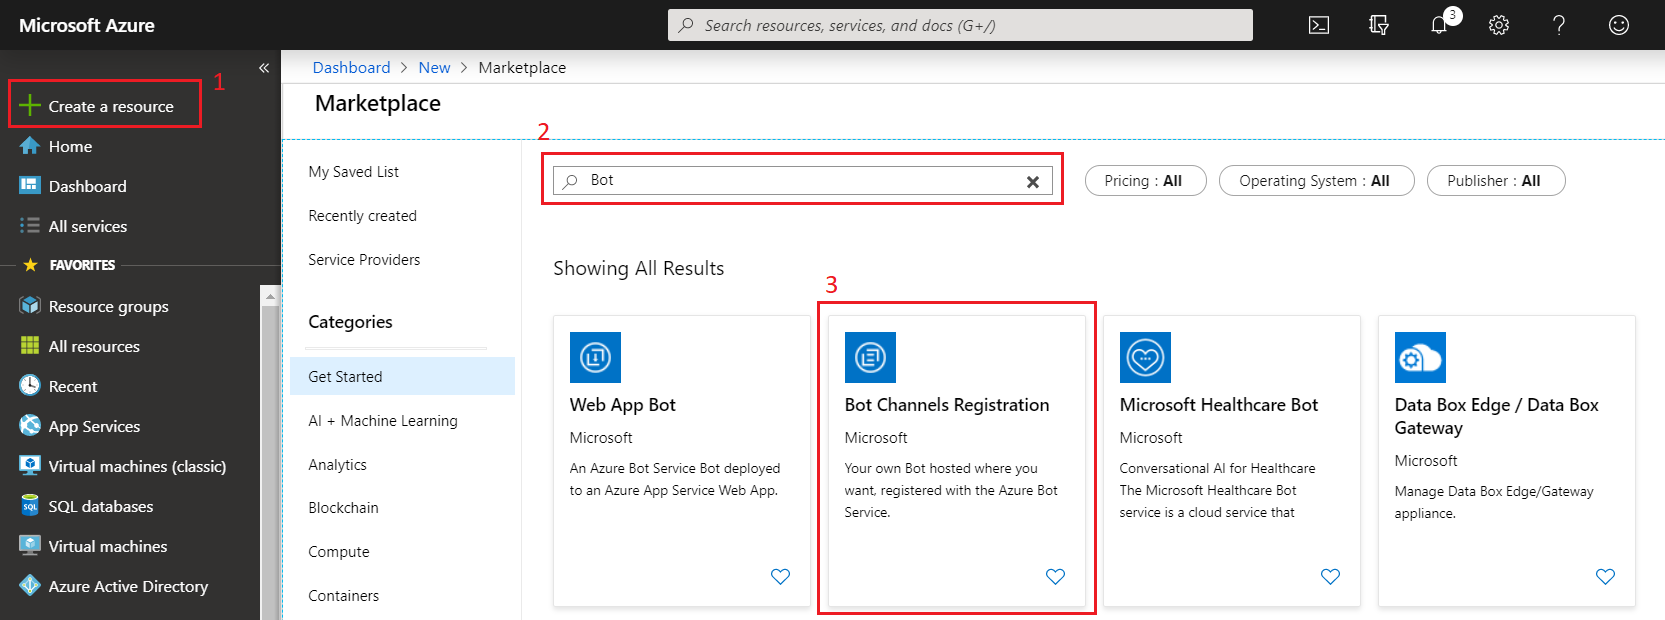Click the Web App Bot tile icon
The height and width of the screenshot is (620, 1665).
click(x=595, y=357)
